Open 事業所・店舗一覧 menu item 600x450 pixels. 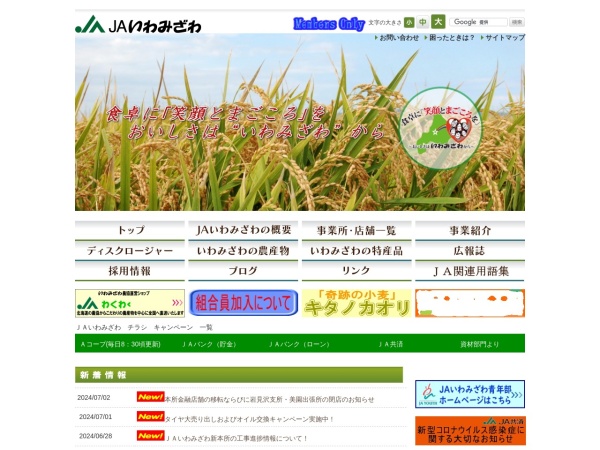[x=356, y=230]
